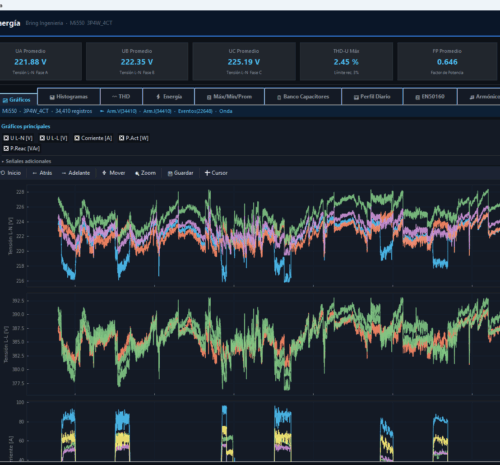Click the Energía lightning icon
Screen dimensions: 500x465
tap(158, 97)
